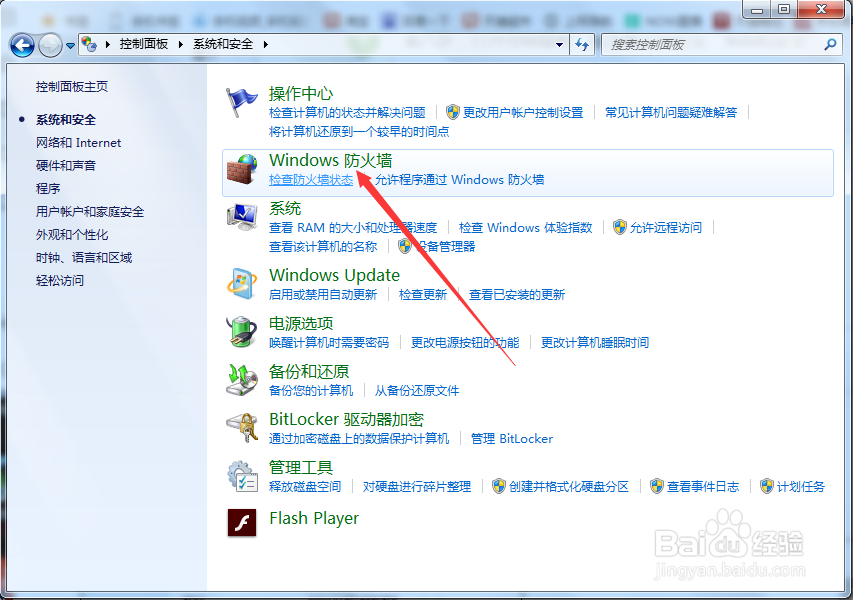Click 对硬盘进行碎片整理 link
Viewport: 853px width, 600px height.
[x=417, y=486]
